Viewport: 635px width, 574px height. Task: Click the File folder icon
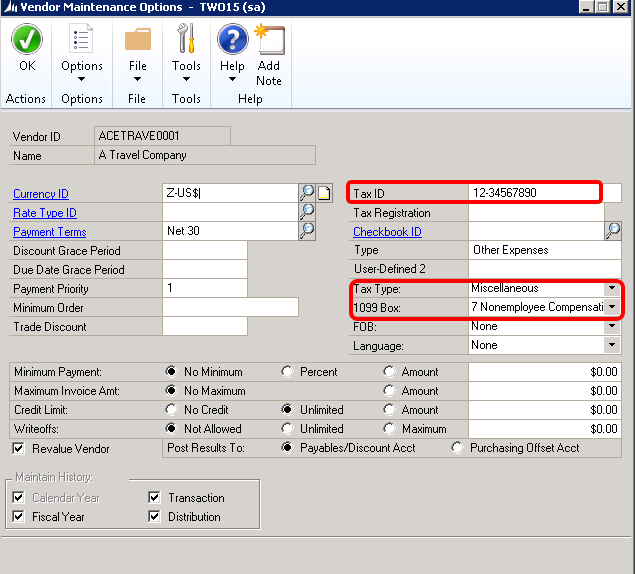pos(137,41)
